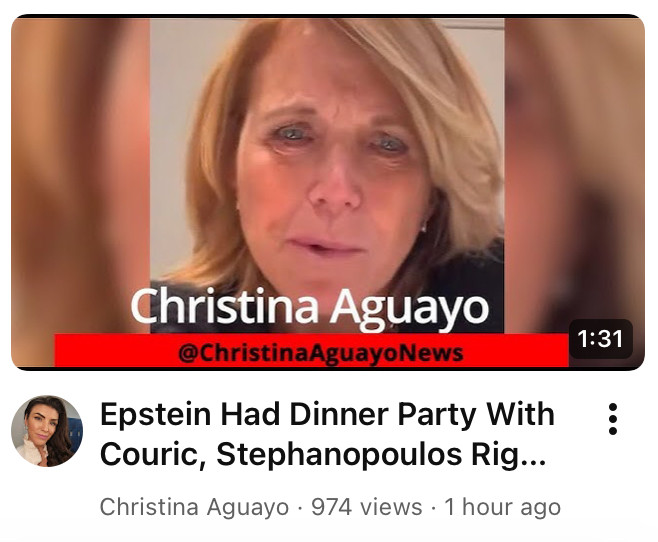Open Christina Aguayo's channel avatar
This screenshot has height=542, width=658.
tap(47, 431)
